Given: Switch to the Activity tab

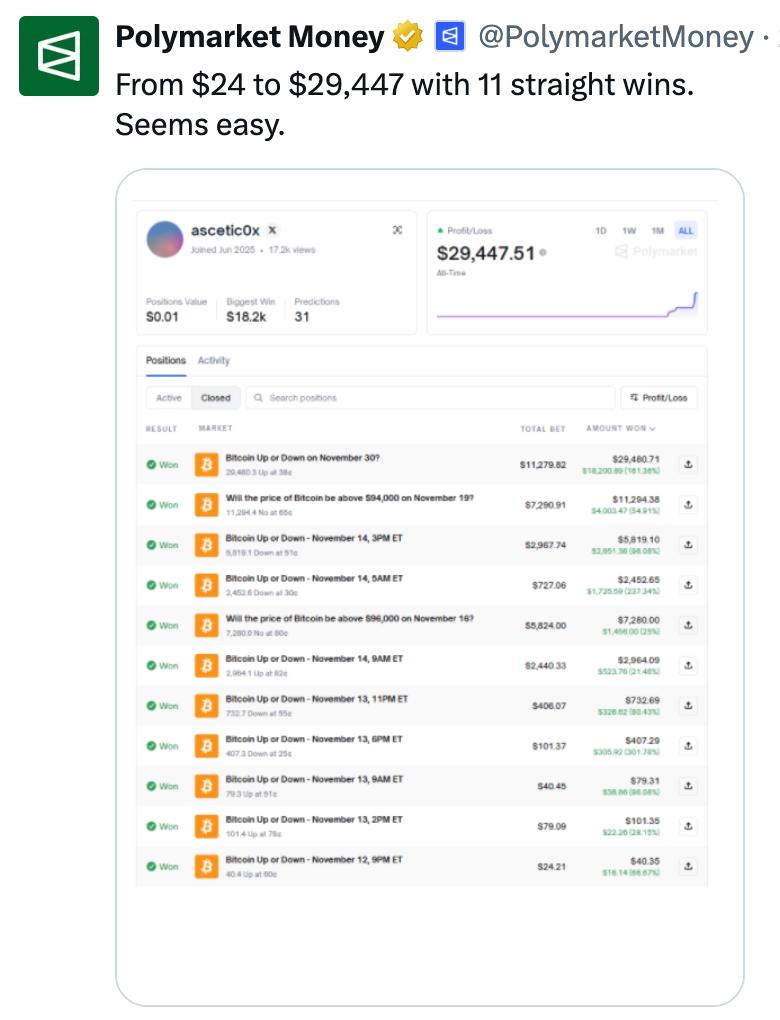Looking at the screenshot, I should tap(213, 360).
